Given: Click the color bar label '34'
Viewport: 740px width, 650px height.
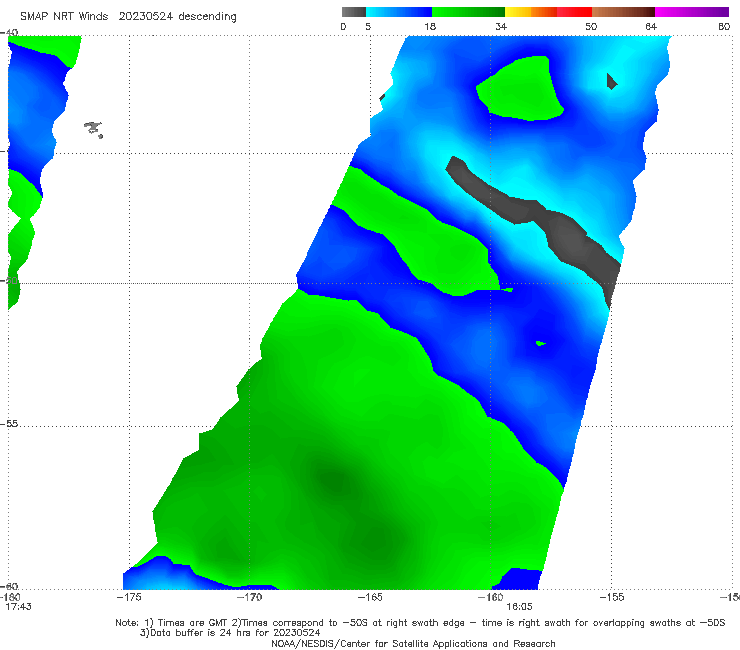Looking at the screenshot, I should (501, 27).
